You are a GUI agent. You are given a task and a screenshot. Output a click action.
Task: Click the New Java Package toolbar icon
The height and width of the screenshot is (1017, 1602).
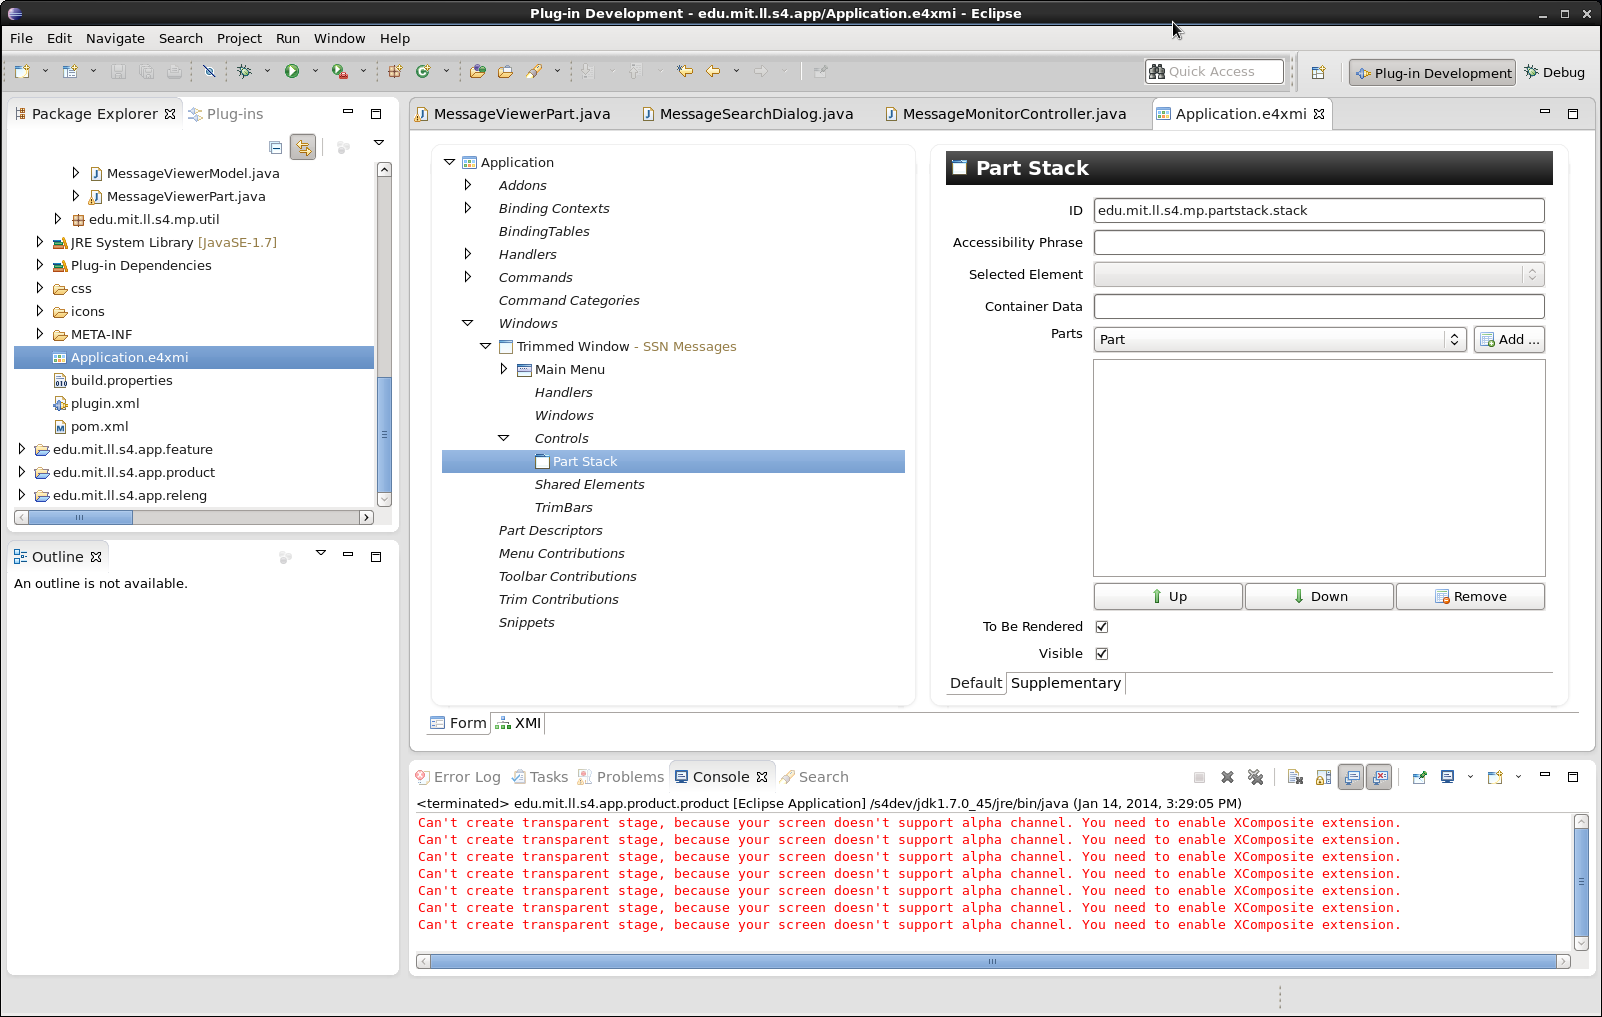coord(395,71)
